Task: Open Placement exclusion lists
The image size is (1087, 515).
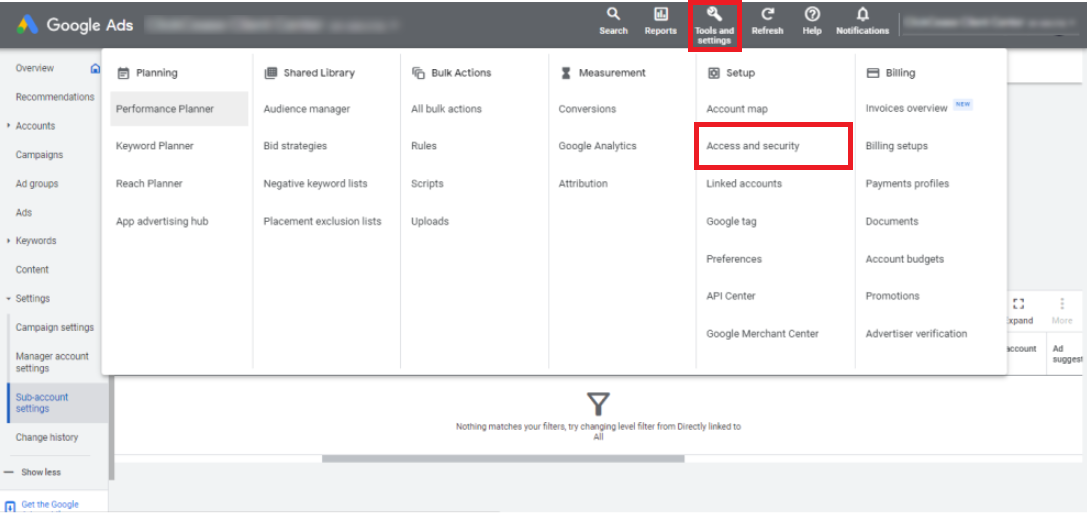Action: [322, 221]
